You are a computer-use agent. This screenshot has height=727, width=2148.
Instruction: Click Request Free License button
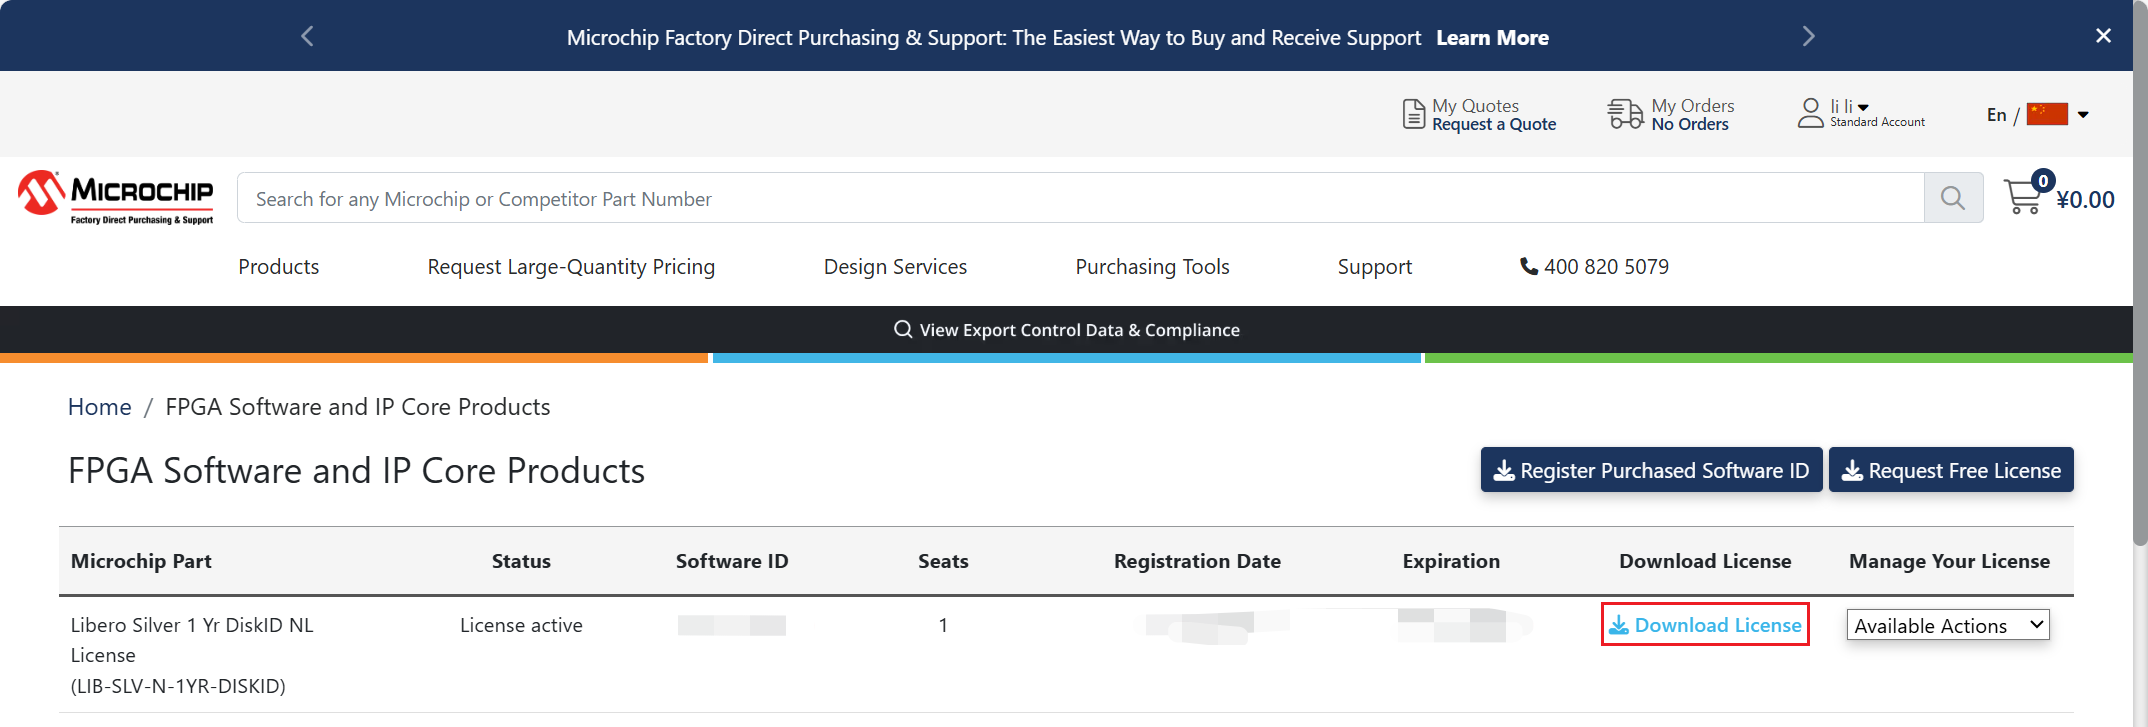click(x=1951, y=470)
